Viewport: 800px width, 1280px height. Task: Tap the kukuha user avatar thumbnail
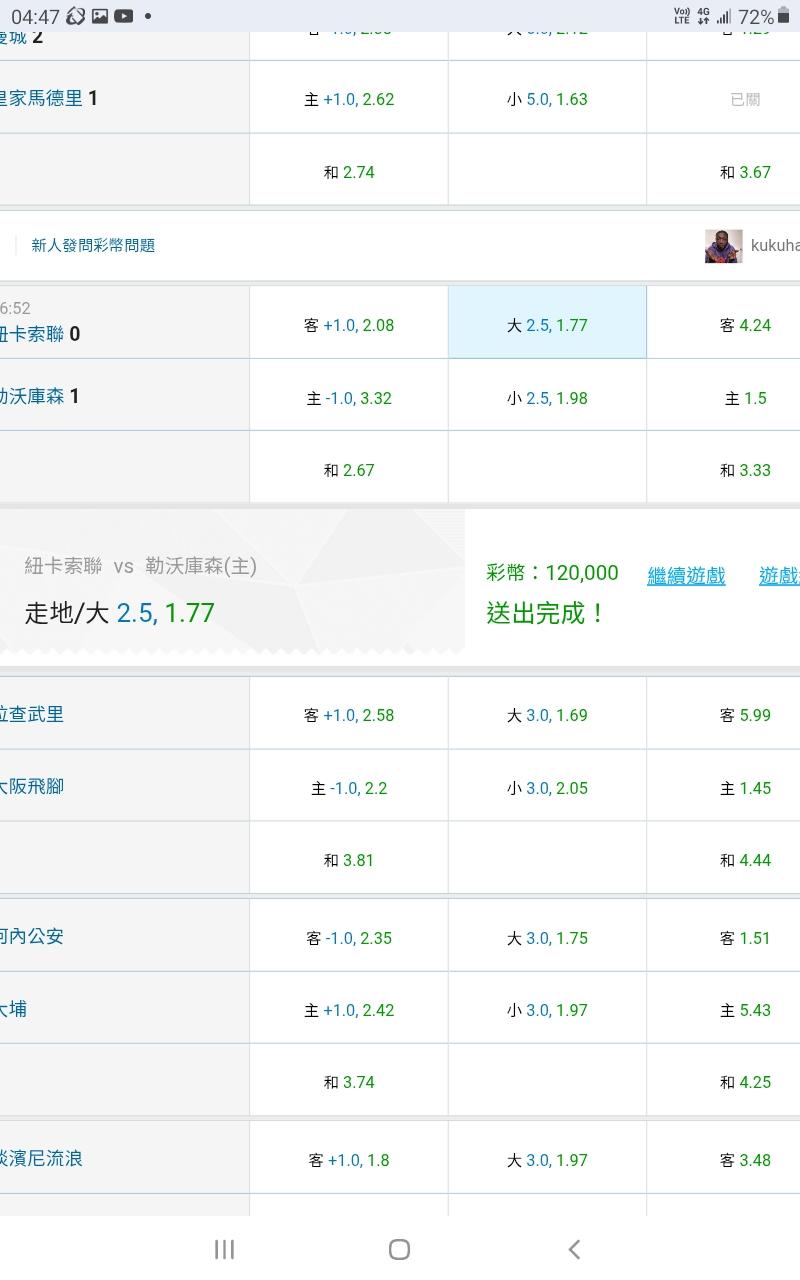(x=723, y=246)
